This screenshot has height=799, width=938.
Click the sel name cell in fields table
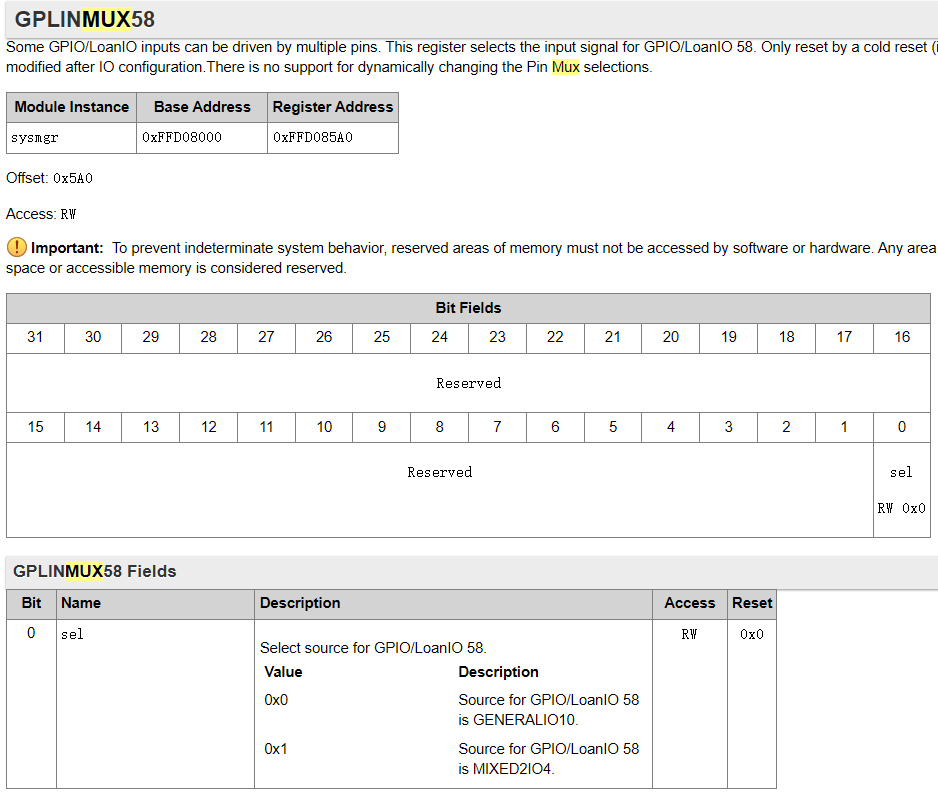click(x=156, y=703)
